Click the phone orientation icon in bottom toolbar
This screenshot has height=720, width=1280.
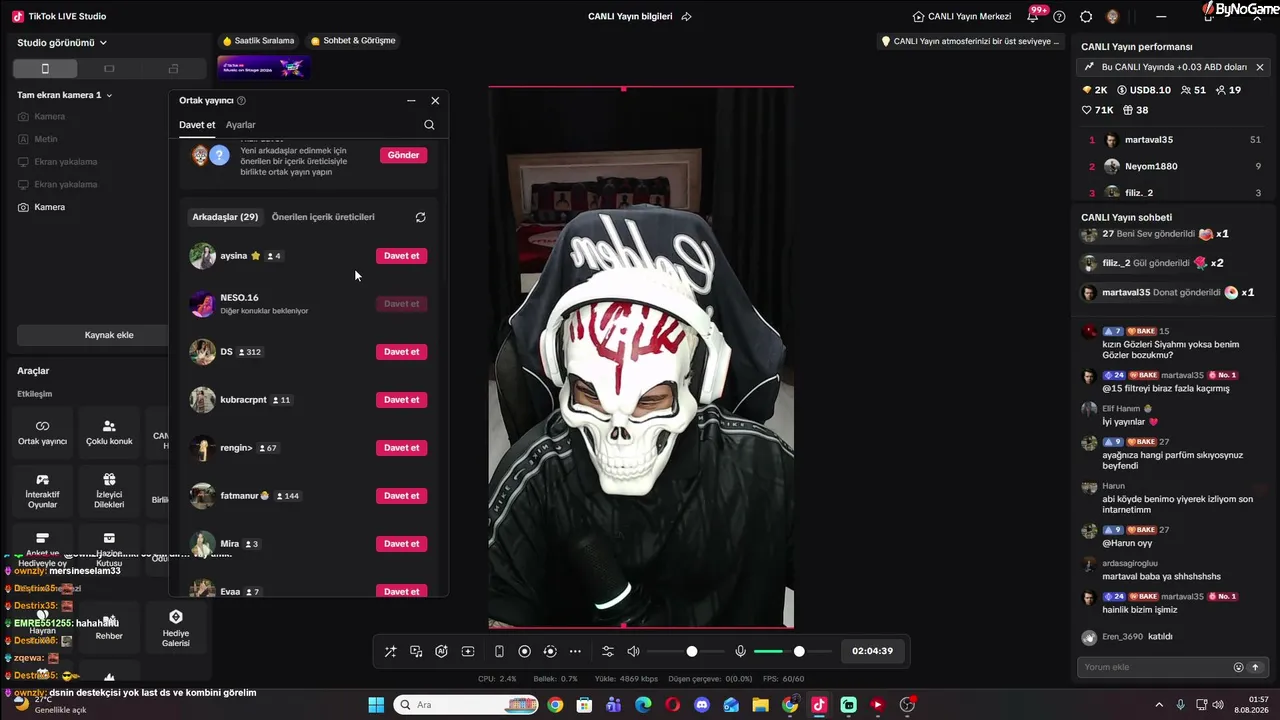tap(499, 651)
